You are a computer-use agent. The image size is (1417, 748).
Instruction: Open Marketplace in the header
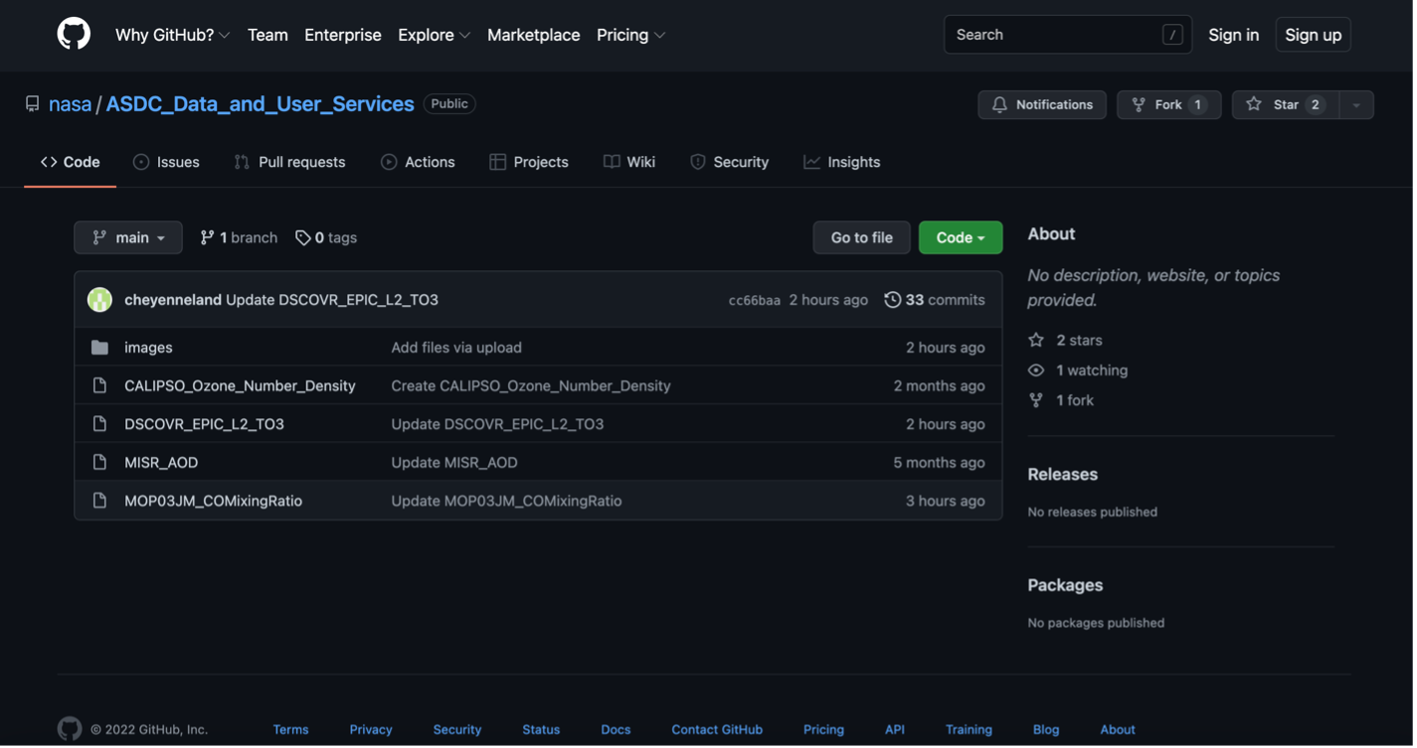click(x=533, y=35)
